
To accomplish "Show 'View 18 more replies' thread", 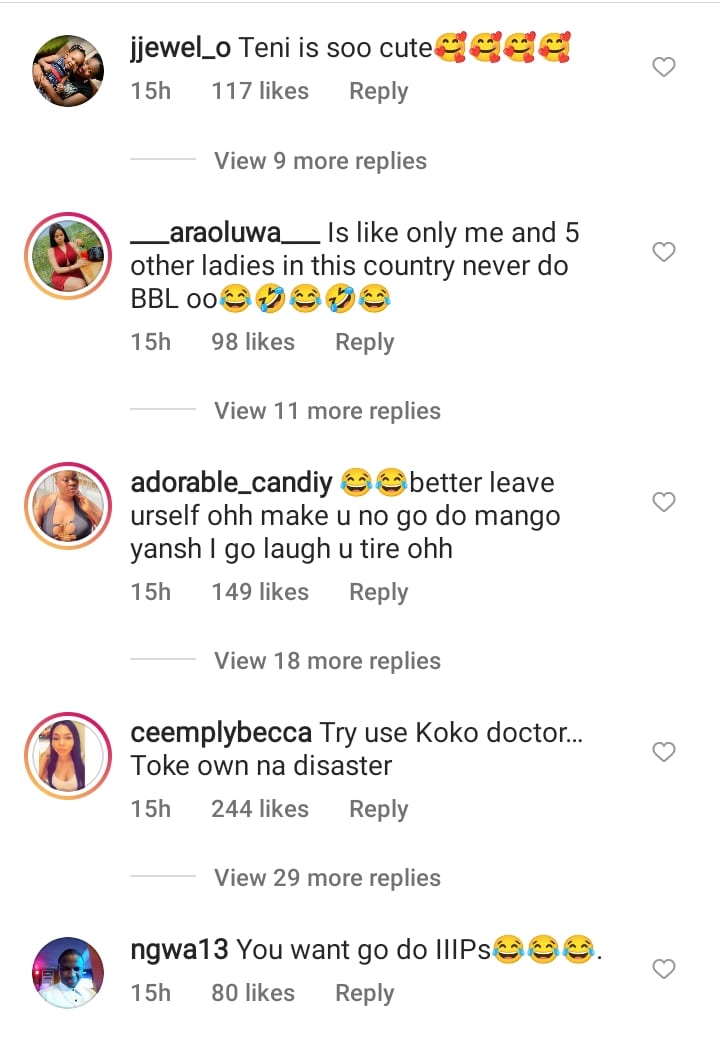I will (327, 661).
